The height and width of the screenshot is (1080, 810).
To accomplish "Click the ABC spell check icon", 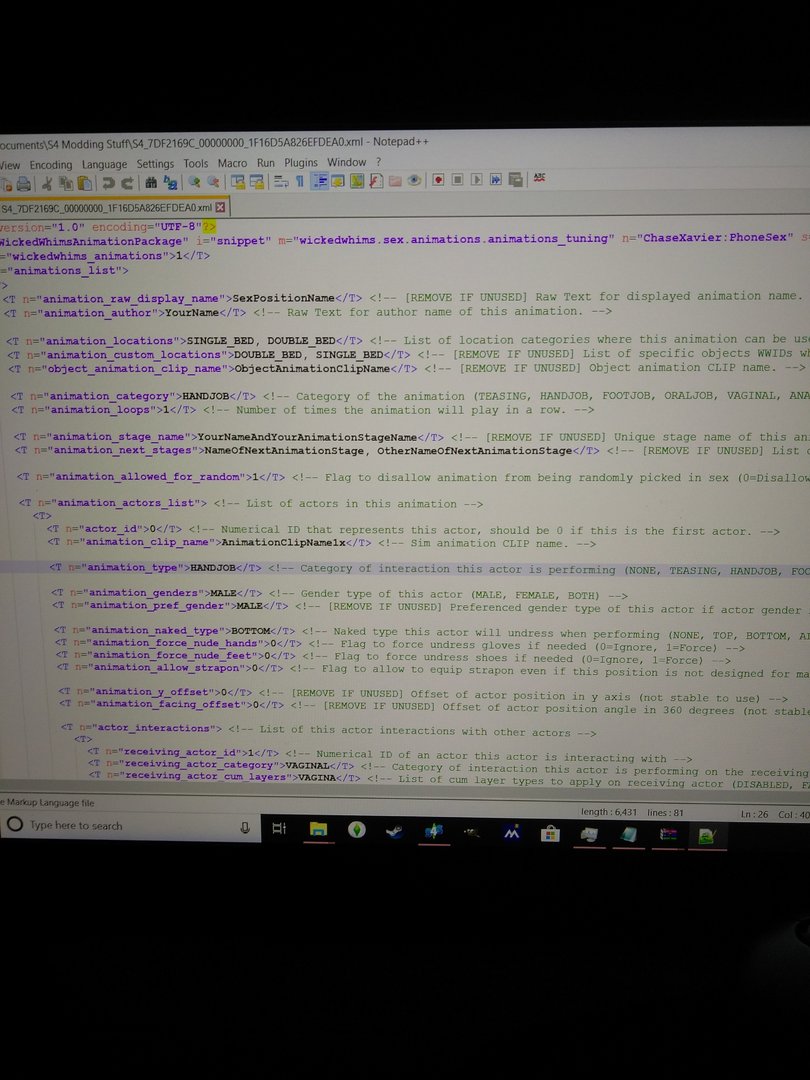I will (539, 178).
